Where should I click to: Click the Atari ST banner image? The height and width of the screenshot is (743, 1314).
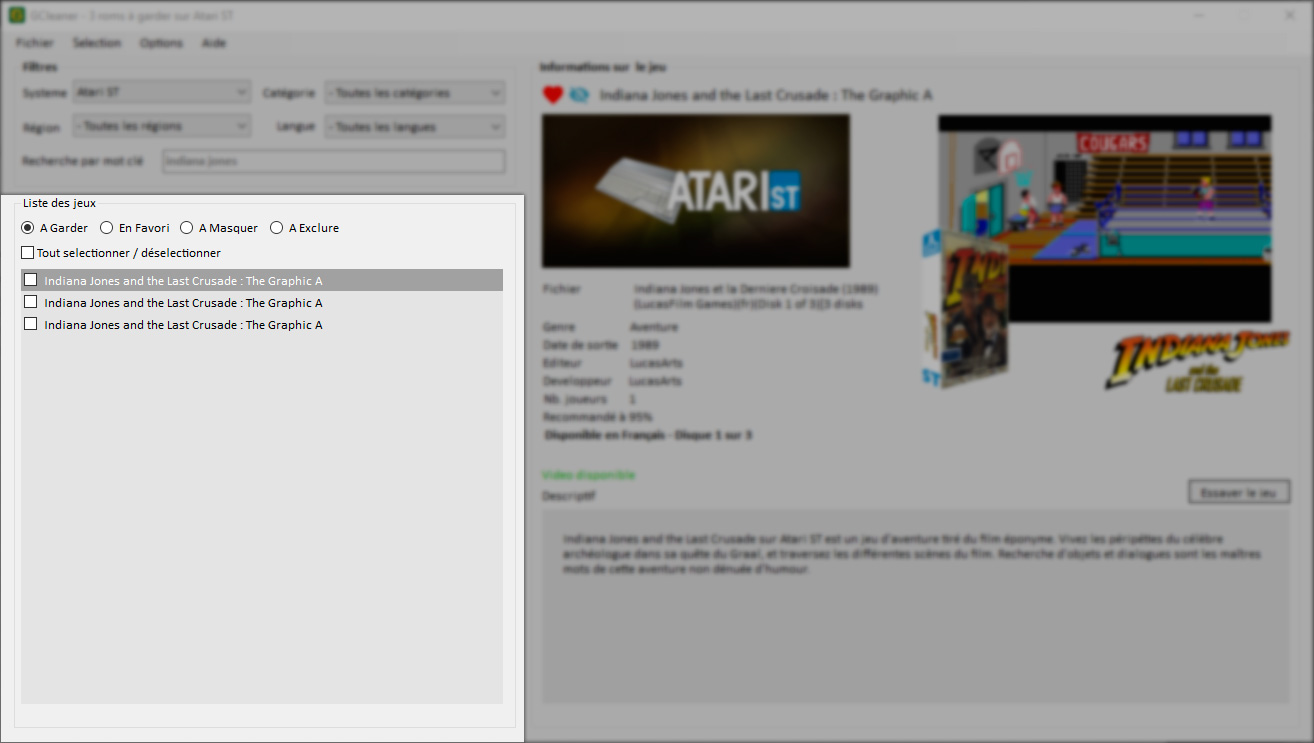pos(696,191)
